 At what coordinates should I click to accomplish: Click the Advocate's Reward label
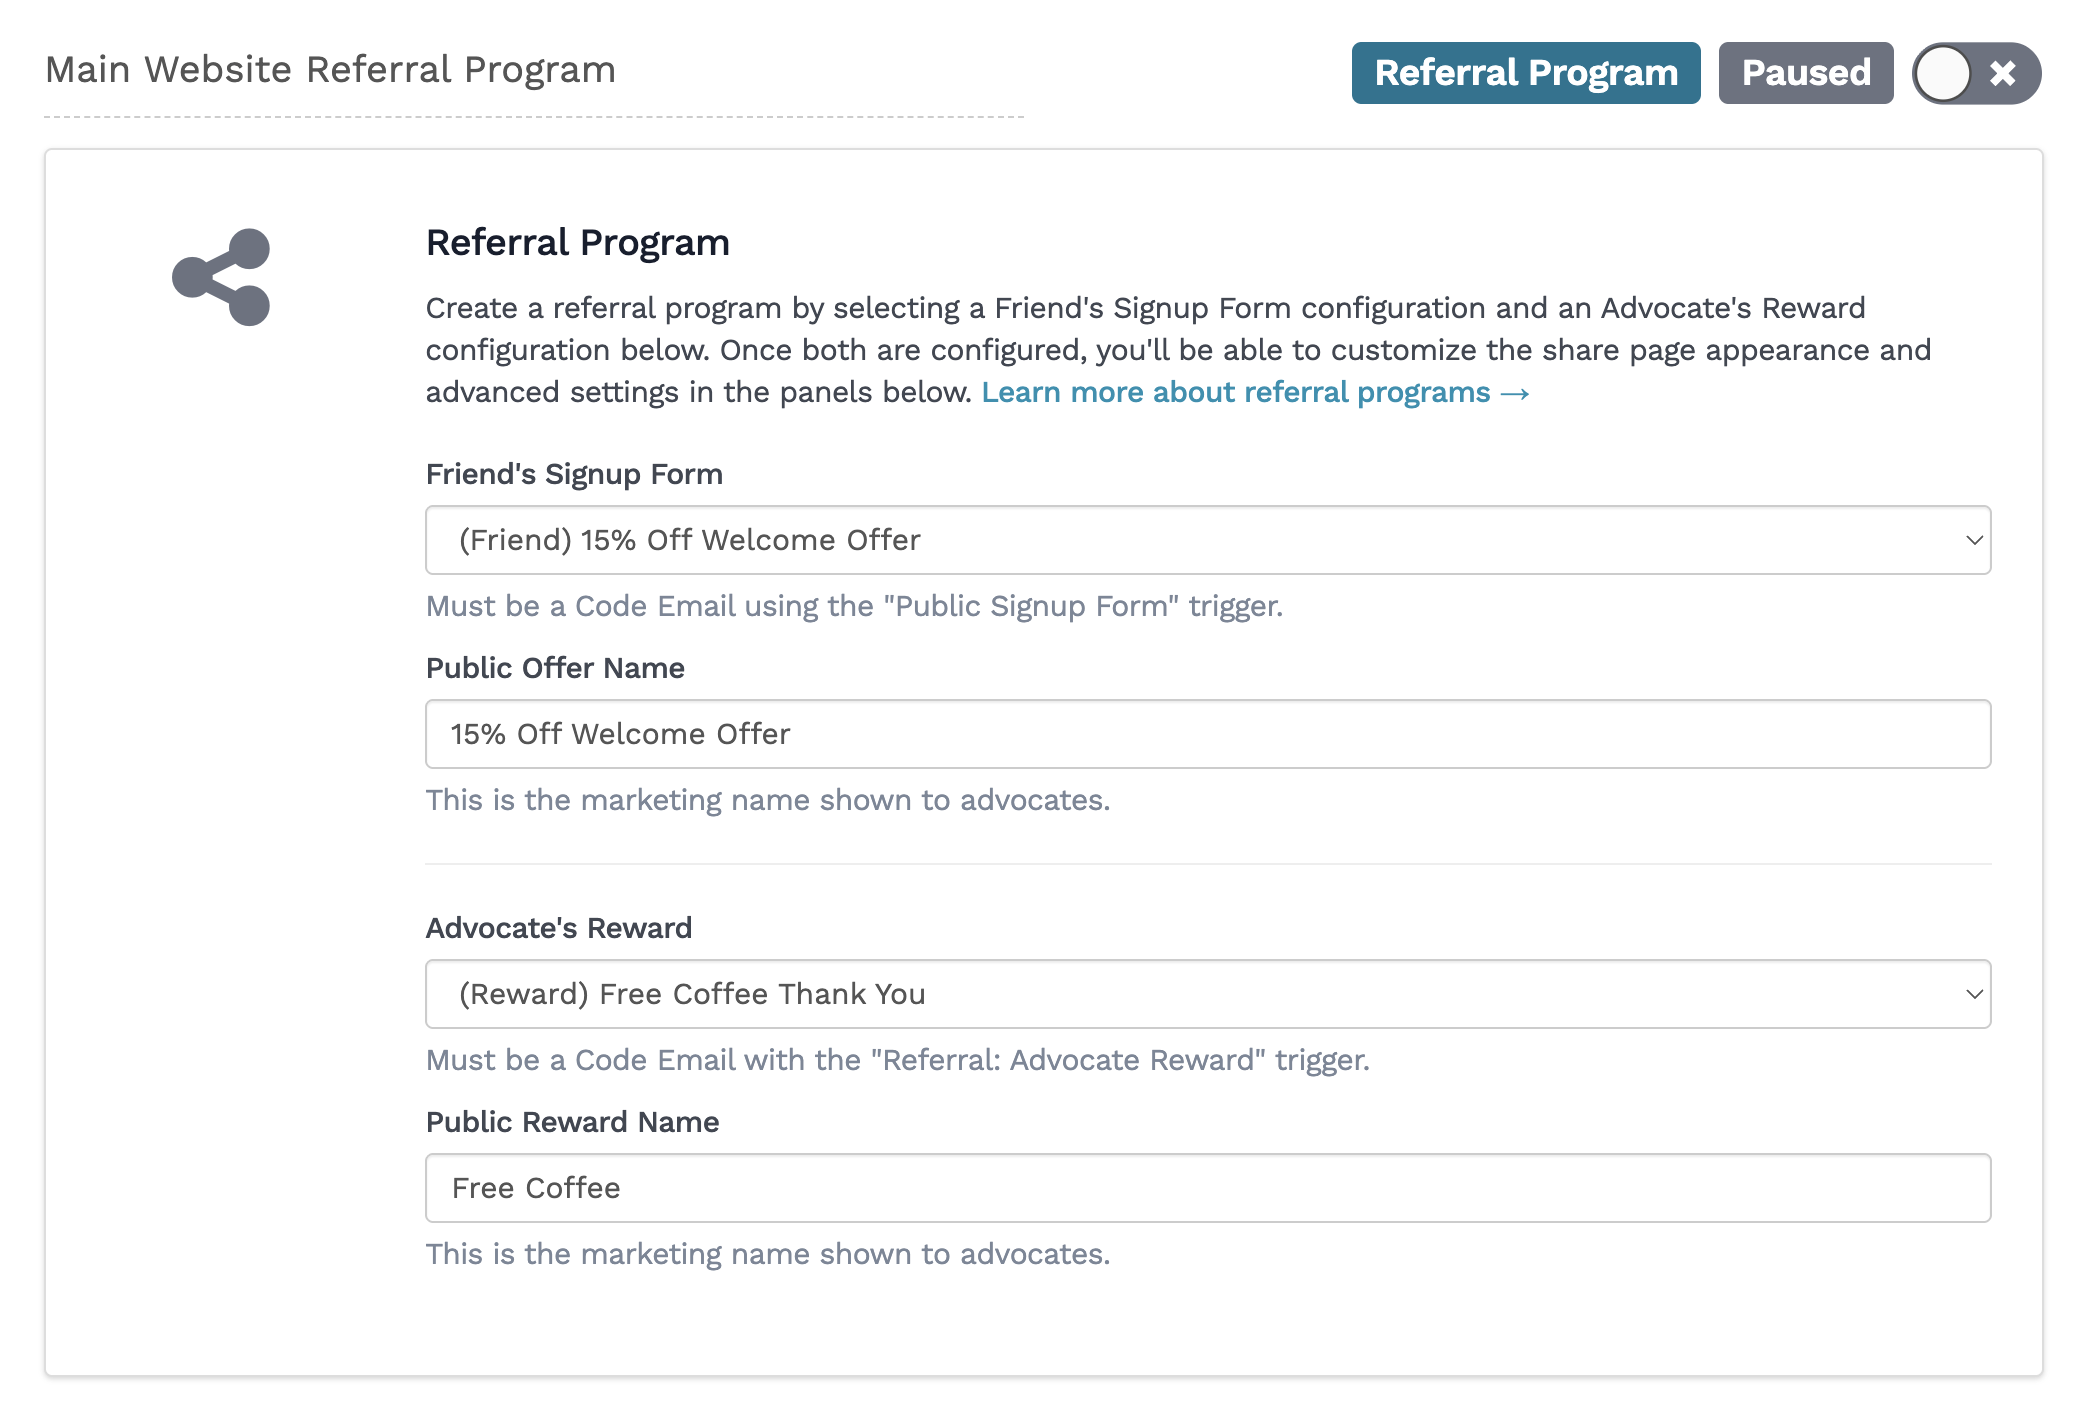[x=558, y=928]
